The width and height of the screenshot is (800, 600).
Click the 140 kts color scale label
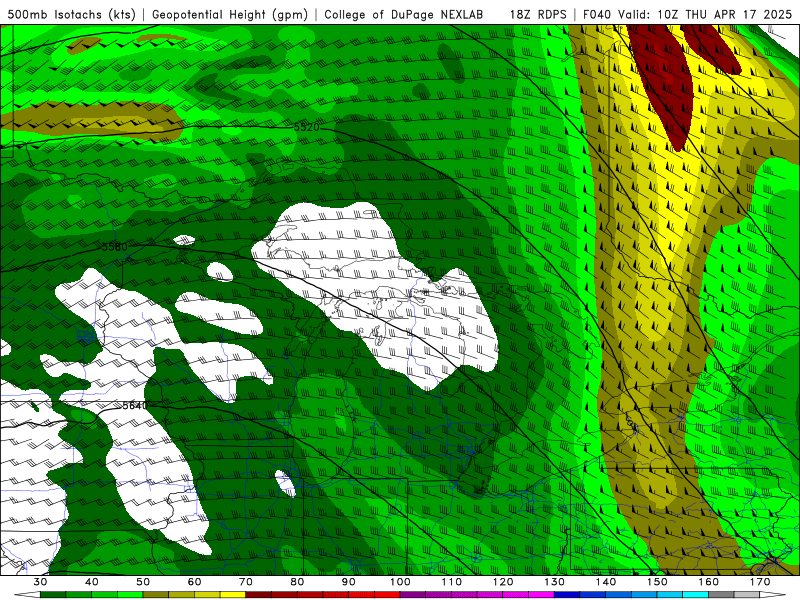(x=606, y=582)
